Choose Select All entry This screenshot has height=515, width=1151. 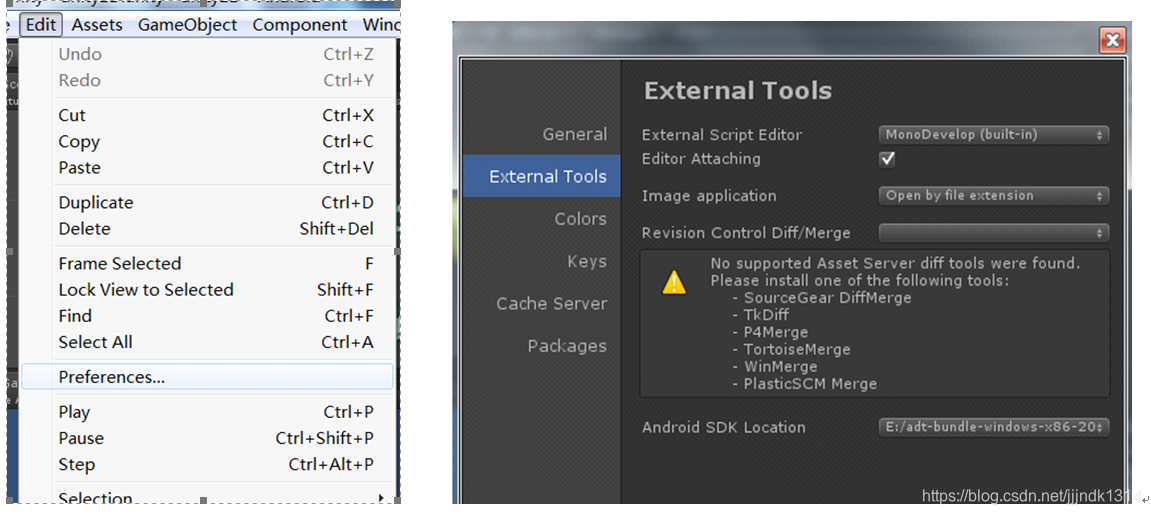click(207, 343)
